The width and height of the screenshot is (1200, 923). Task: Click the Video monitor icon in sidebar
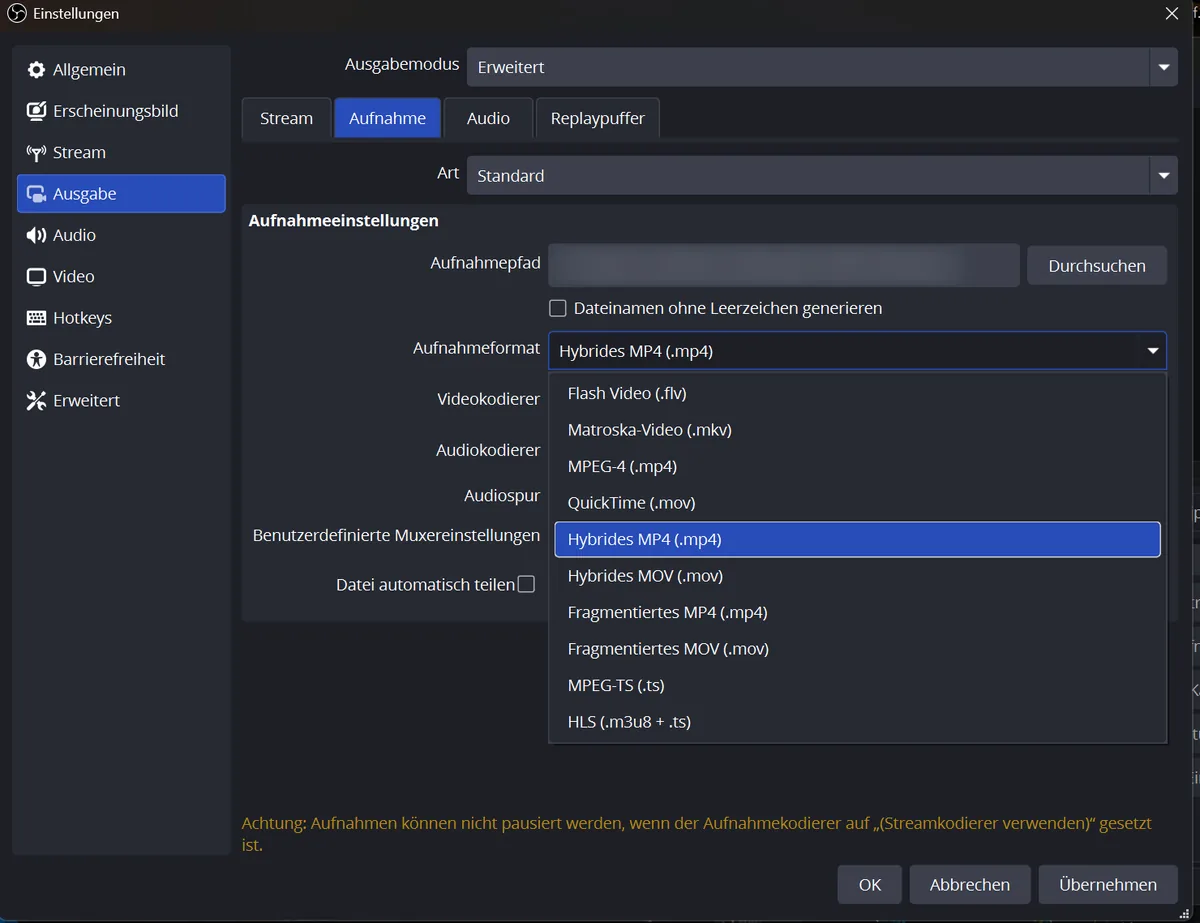coord(37,277)
